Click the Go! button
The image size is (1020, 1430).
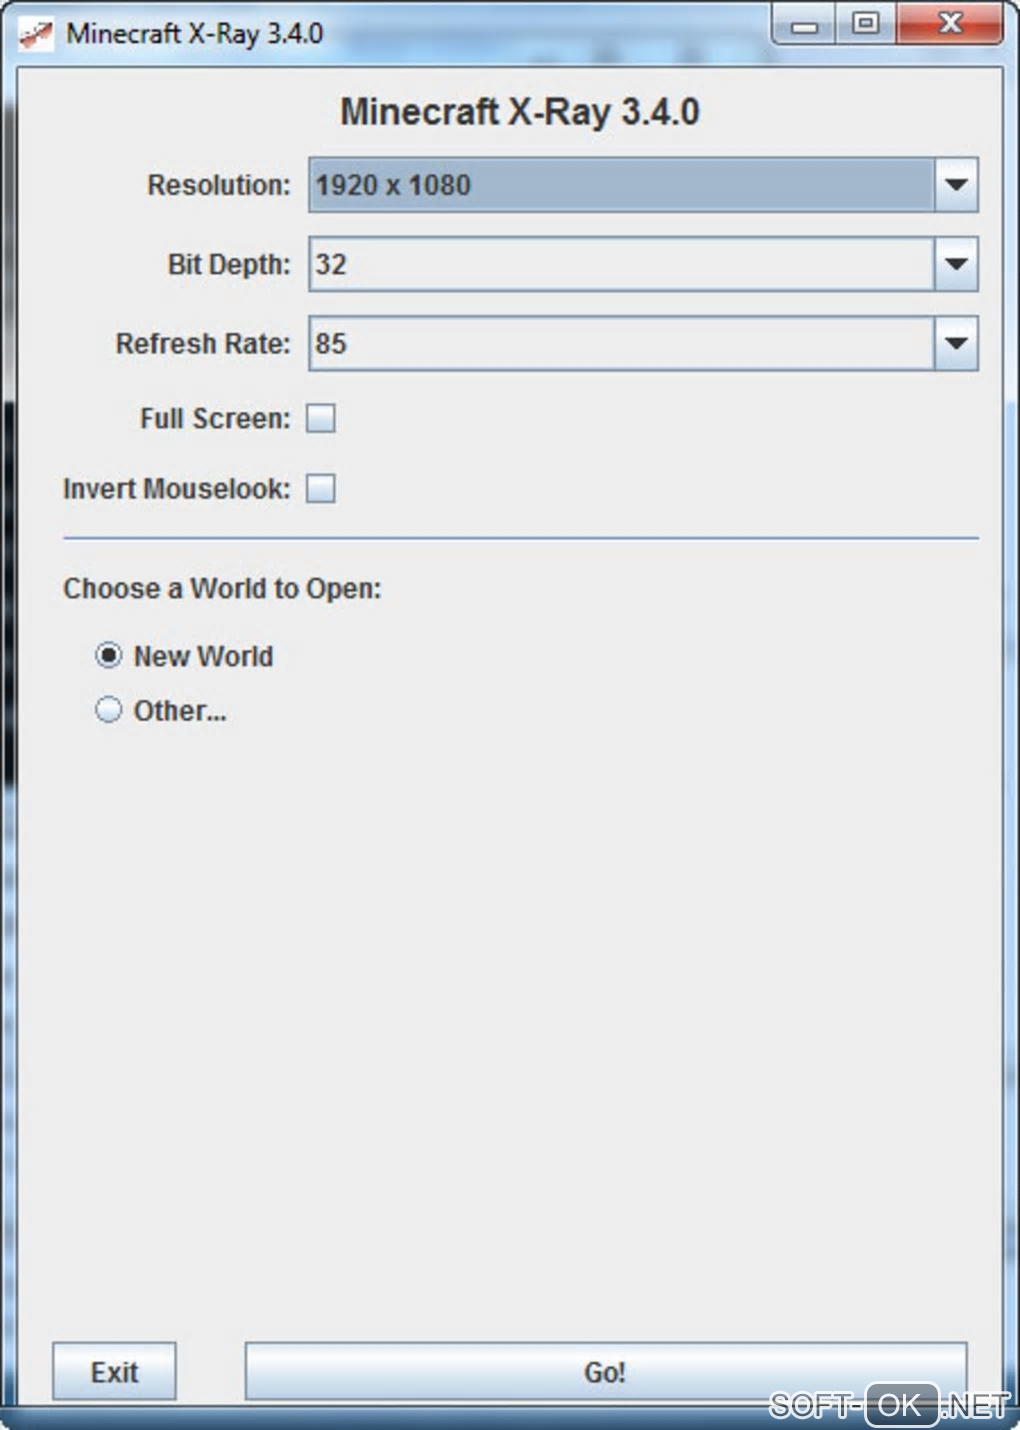[x=606, y=1372]
